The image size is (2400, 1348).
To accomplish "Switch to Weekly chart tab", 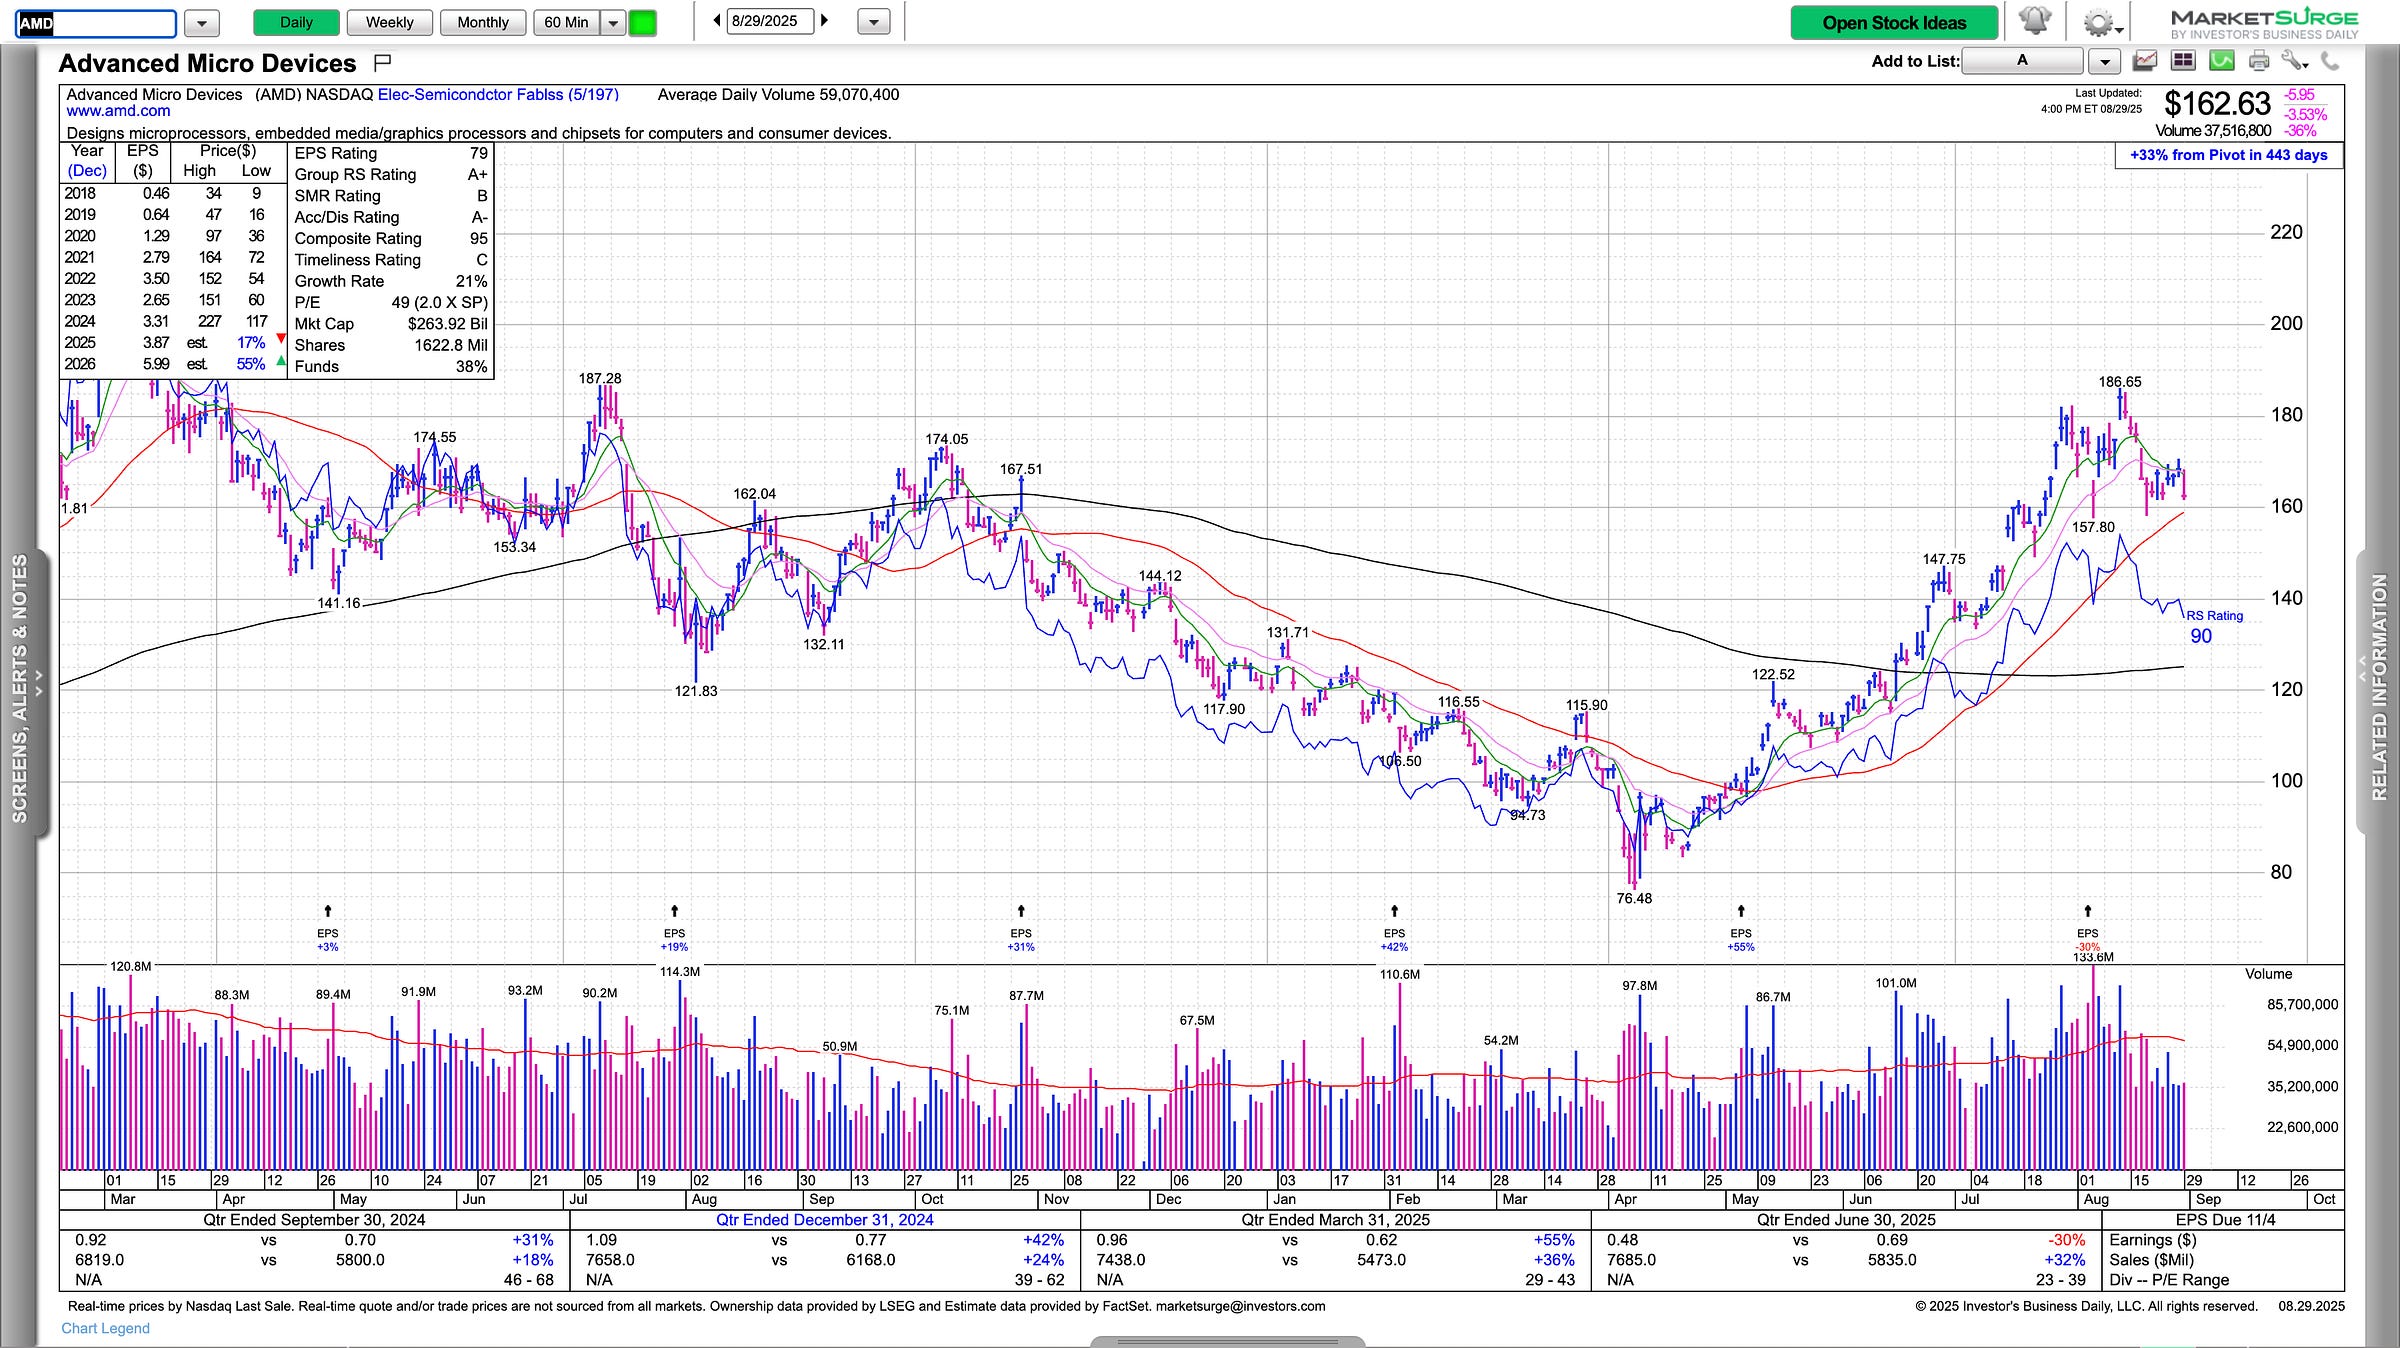I will [x=389, y=22].
